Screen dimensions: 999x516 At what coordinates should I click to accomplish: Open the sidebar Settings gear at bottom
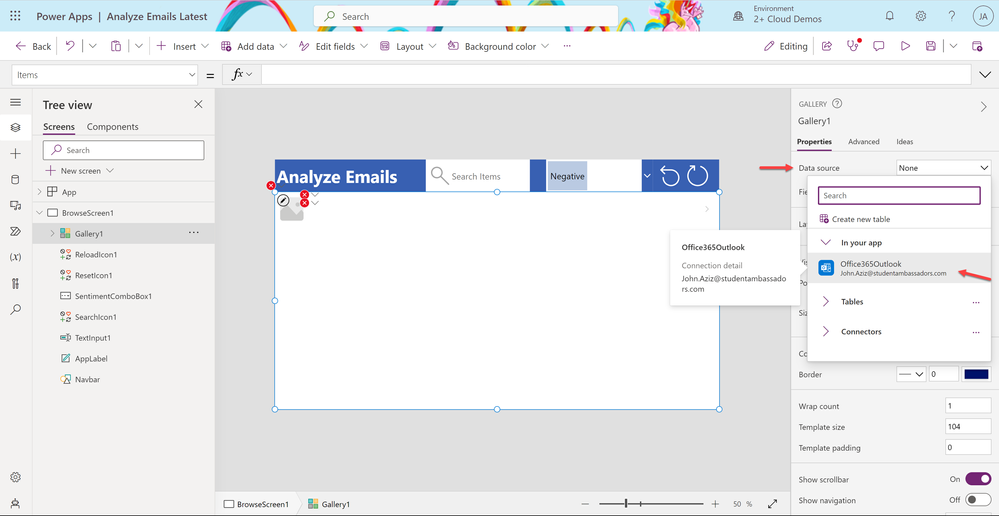pyautogui.click(x=16, y=477)
